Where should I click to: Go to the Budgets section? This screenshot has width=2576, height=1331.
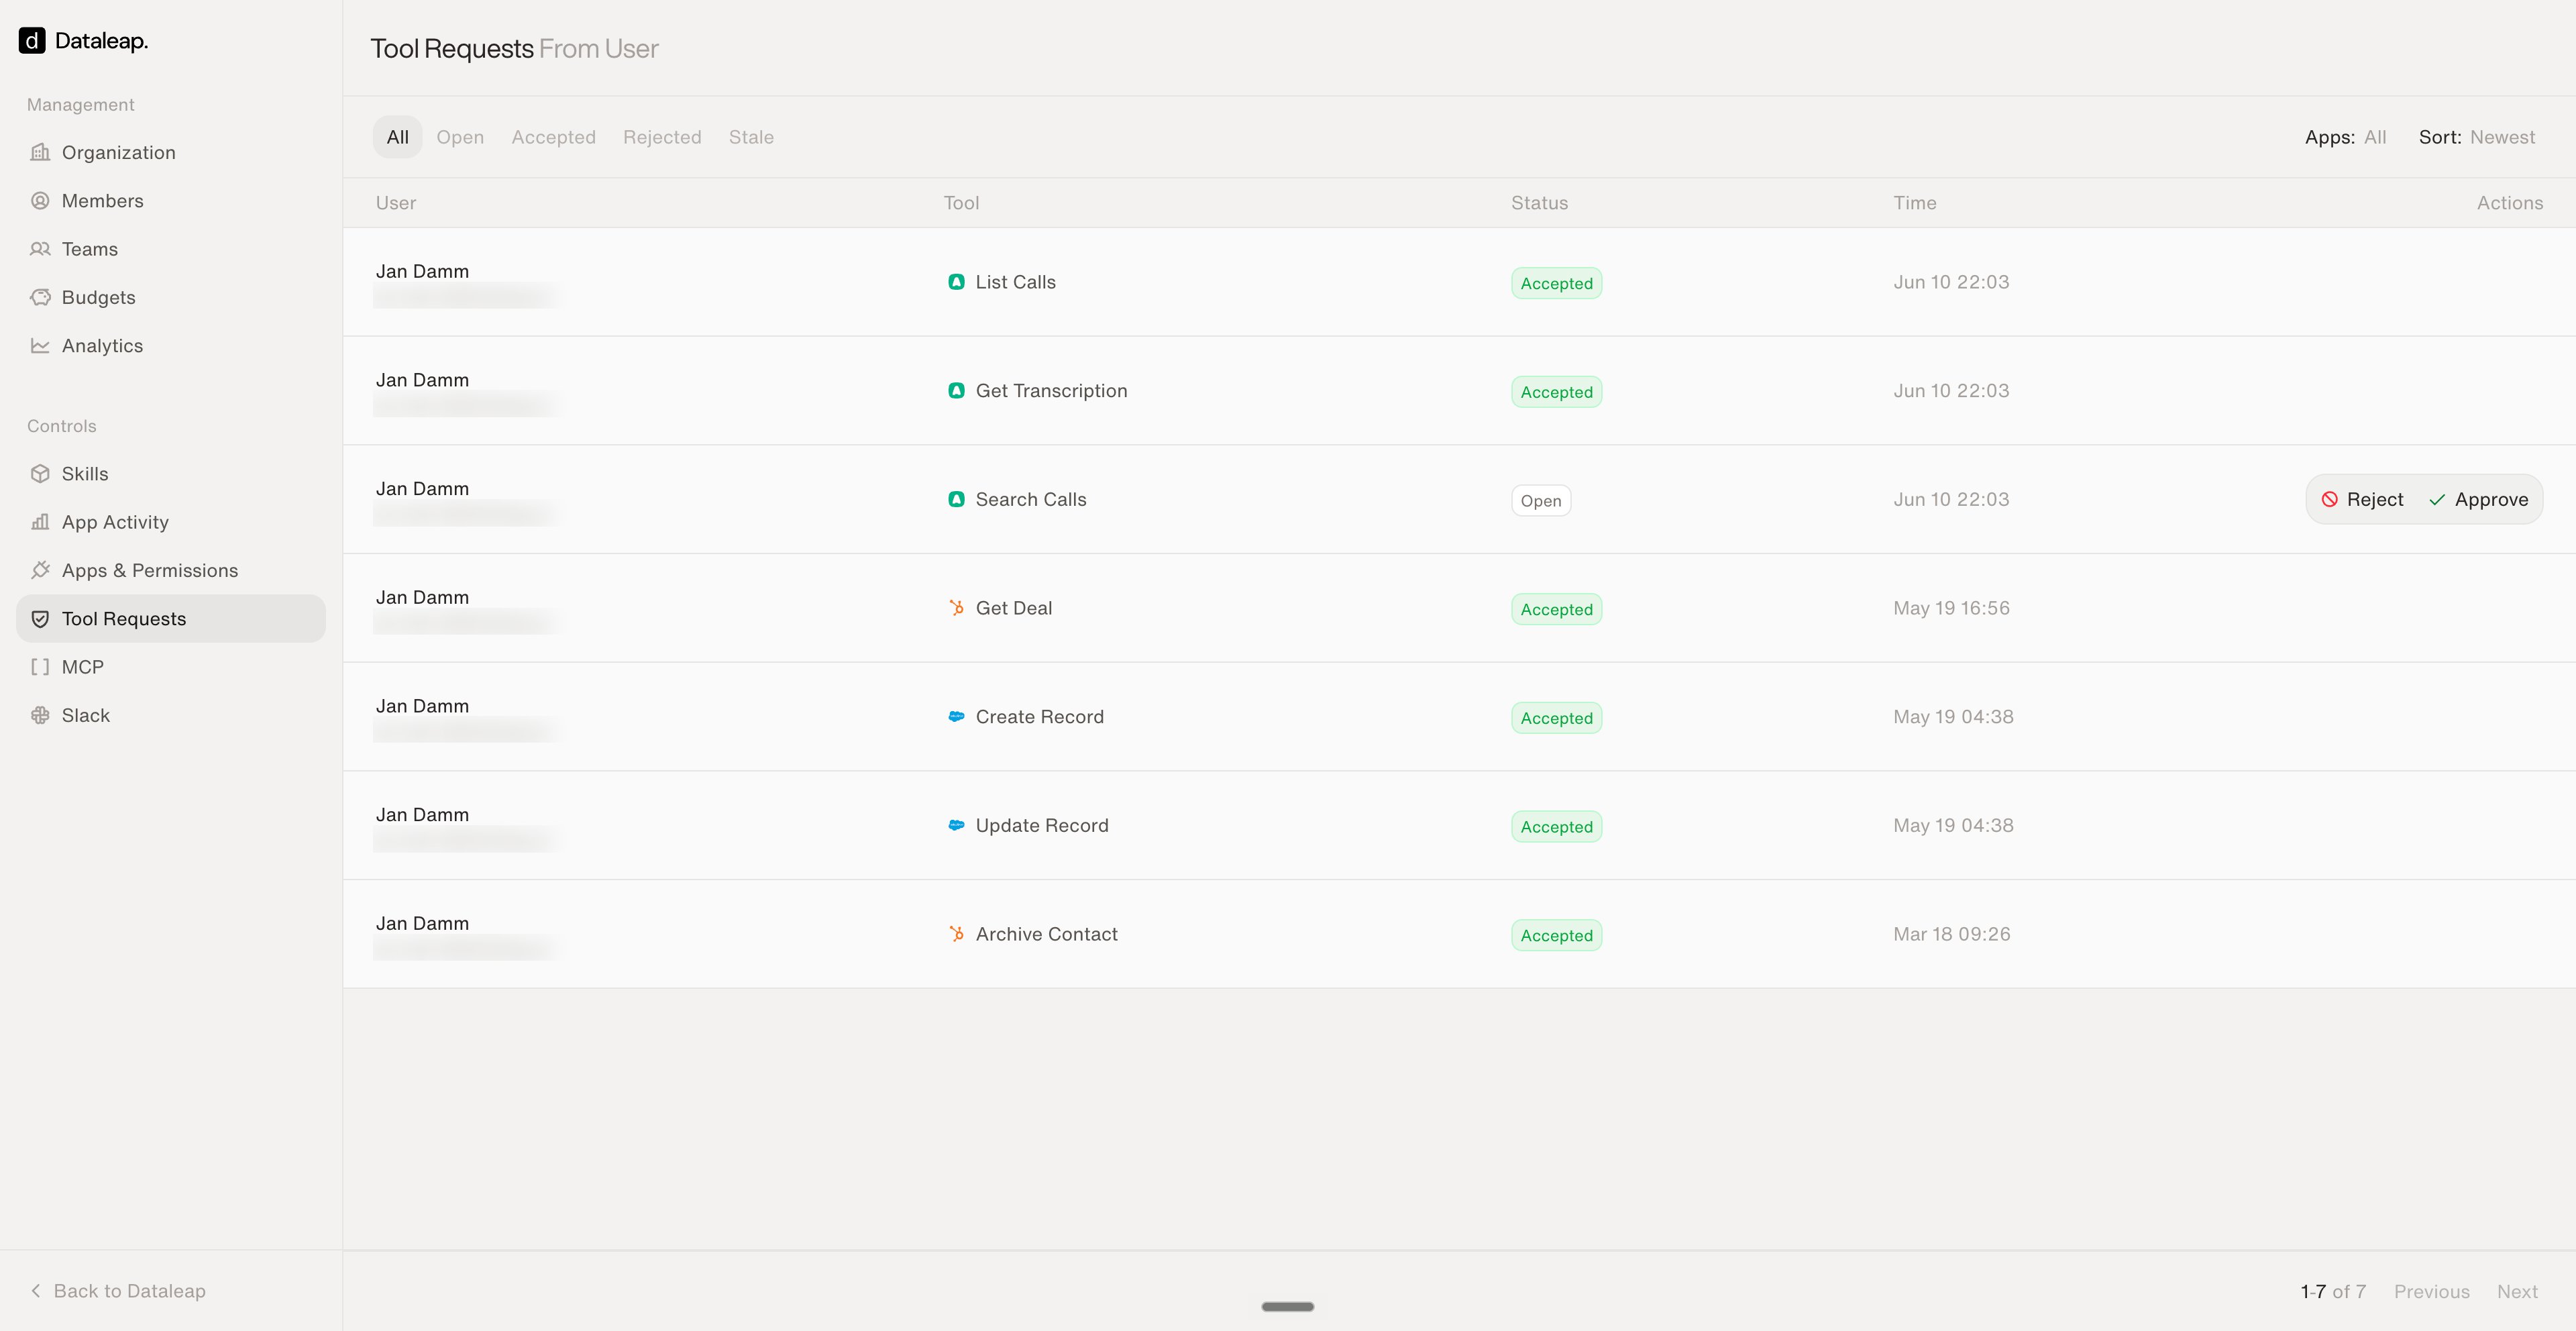pyautogui.click(x=171, y=297)
